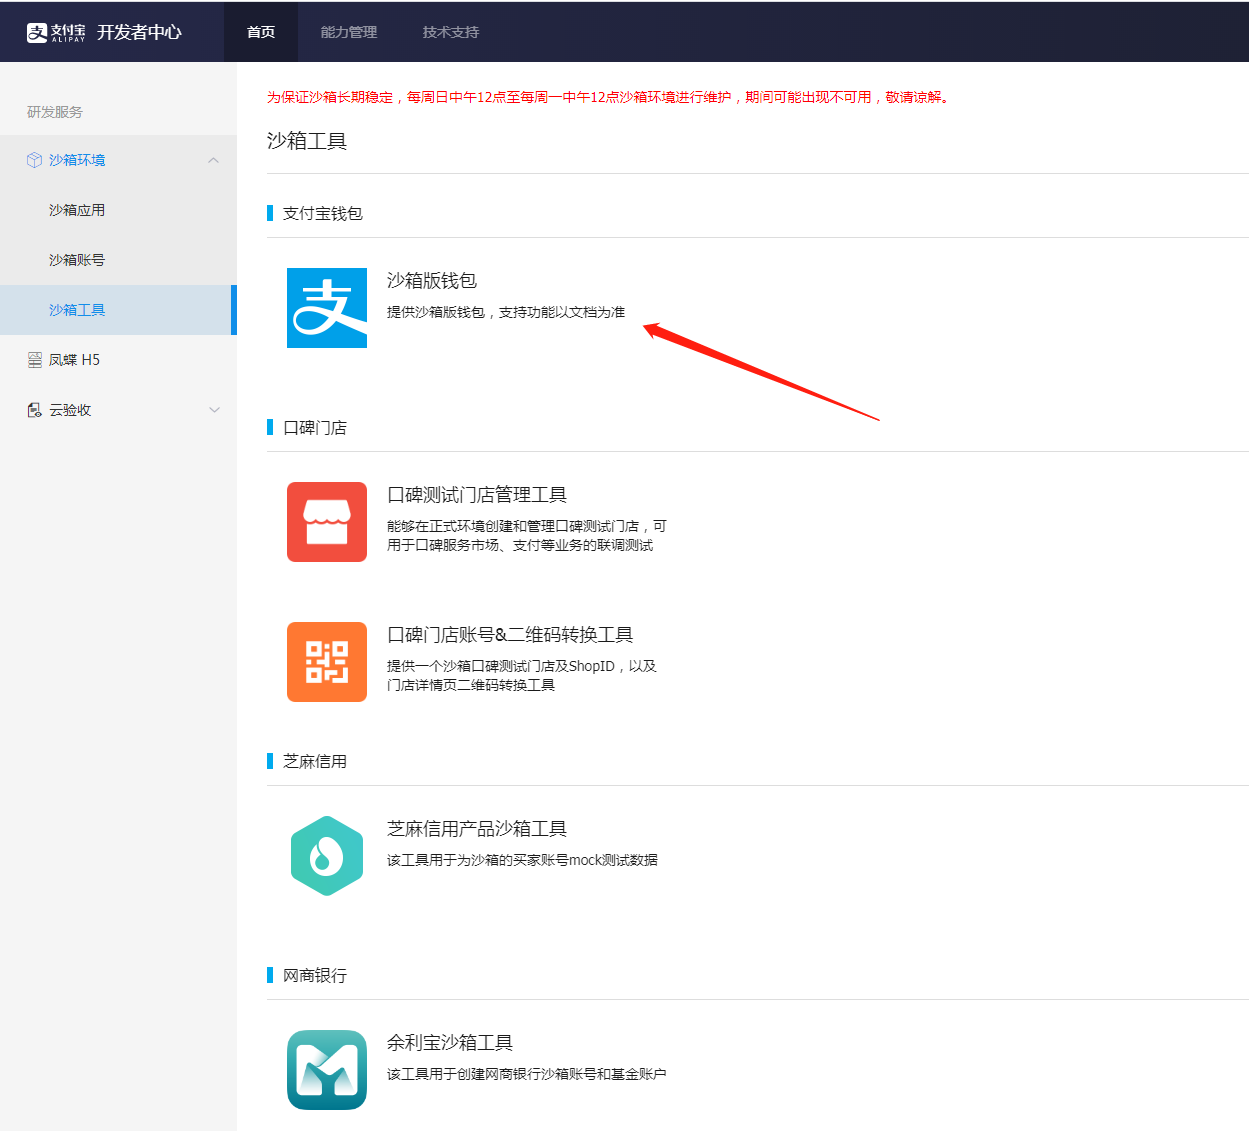Click the 沙箱工具 page heading
The width and height of the screenshot is (1249, 1131).
tap(307, 141)
